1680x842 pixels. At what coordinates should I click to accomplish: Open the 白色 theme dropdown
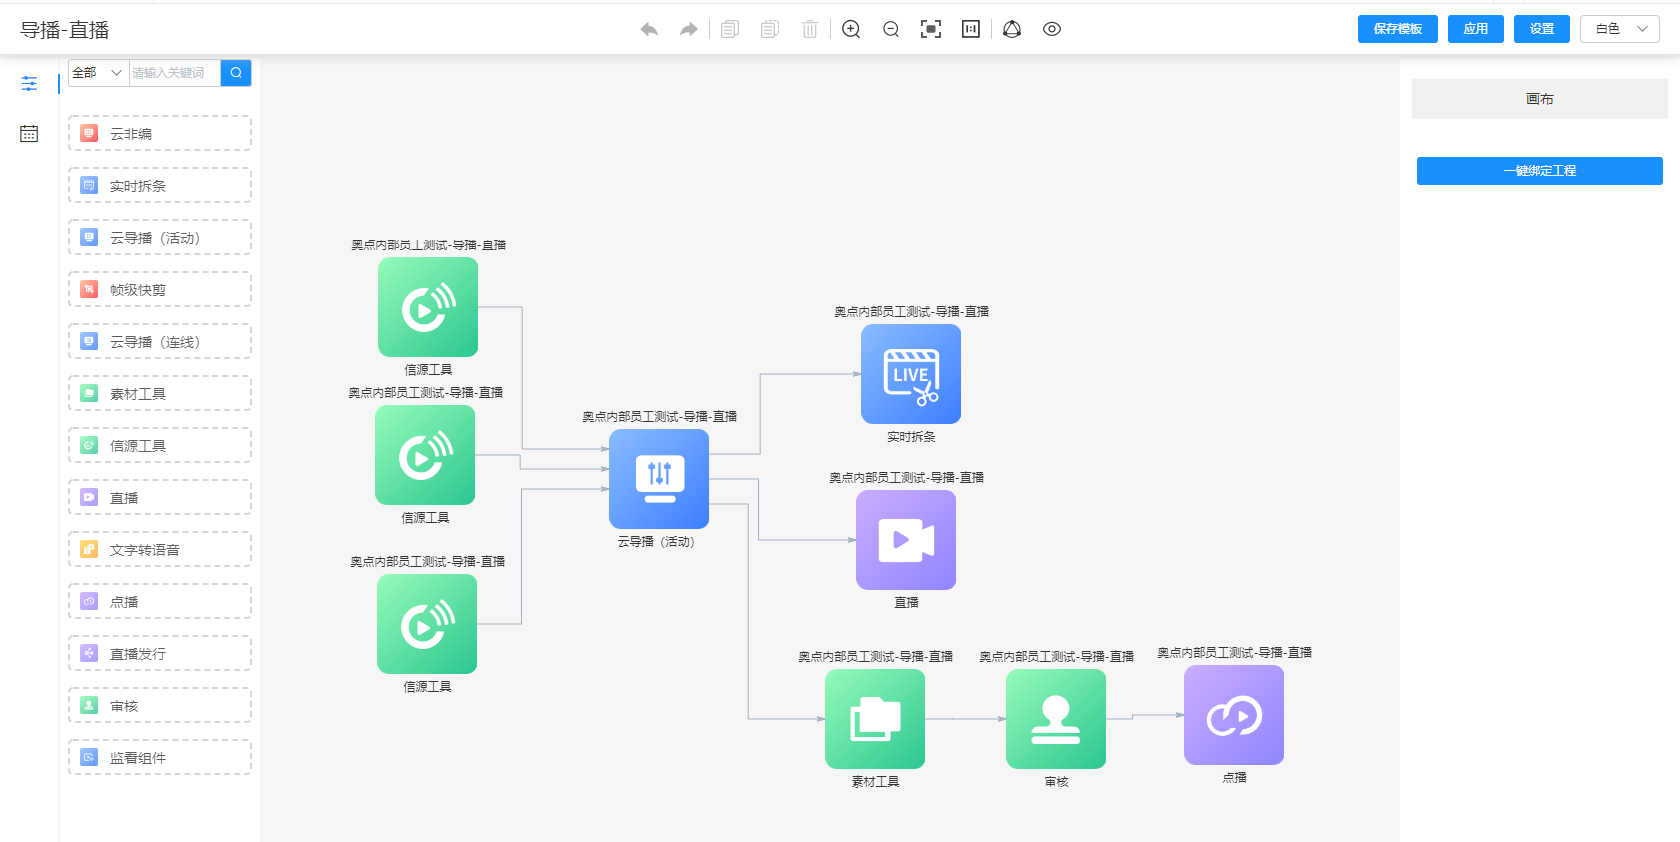tap(1620, 29)
